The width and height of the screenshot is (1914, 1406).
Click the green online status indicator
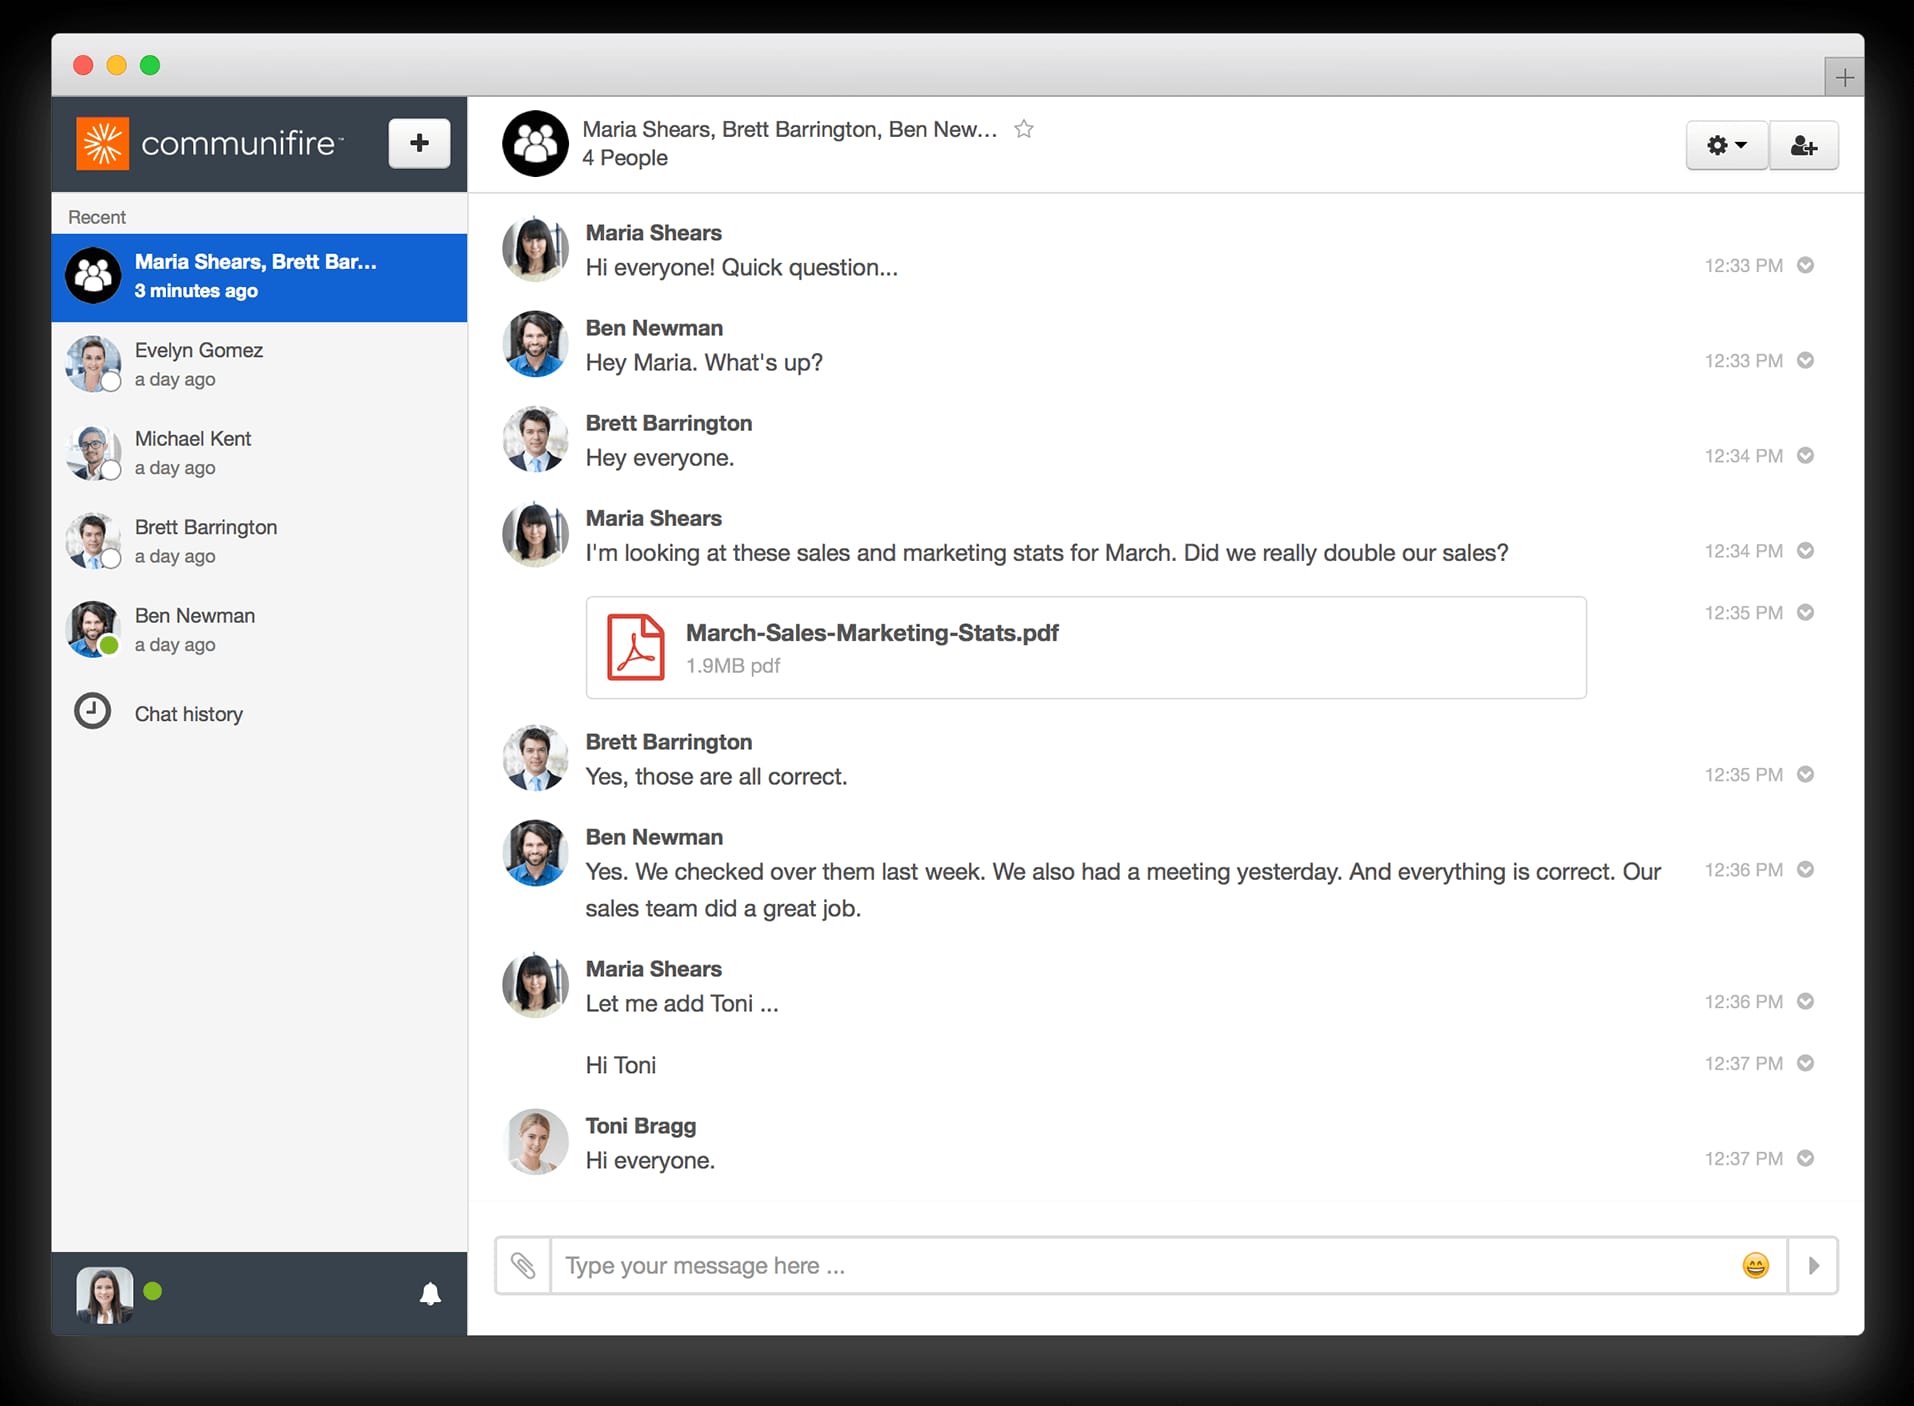pos(153,1291)
